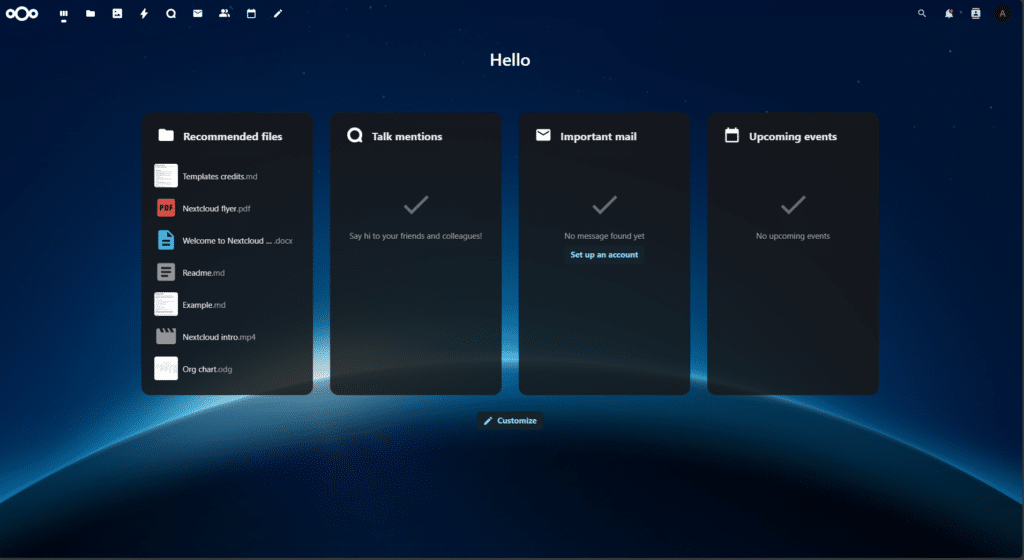Click the Example.md thumbnail
The width and height of the screenshot is (1024, 560).
(166, 304)
